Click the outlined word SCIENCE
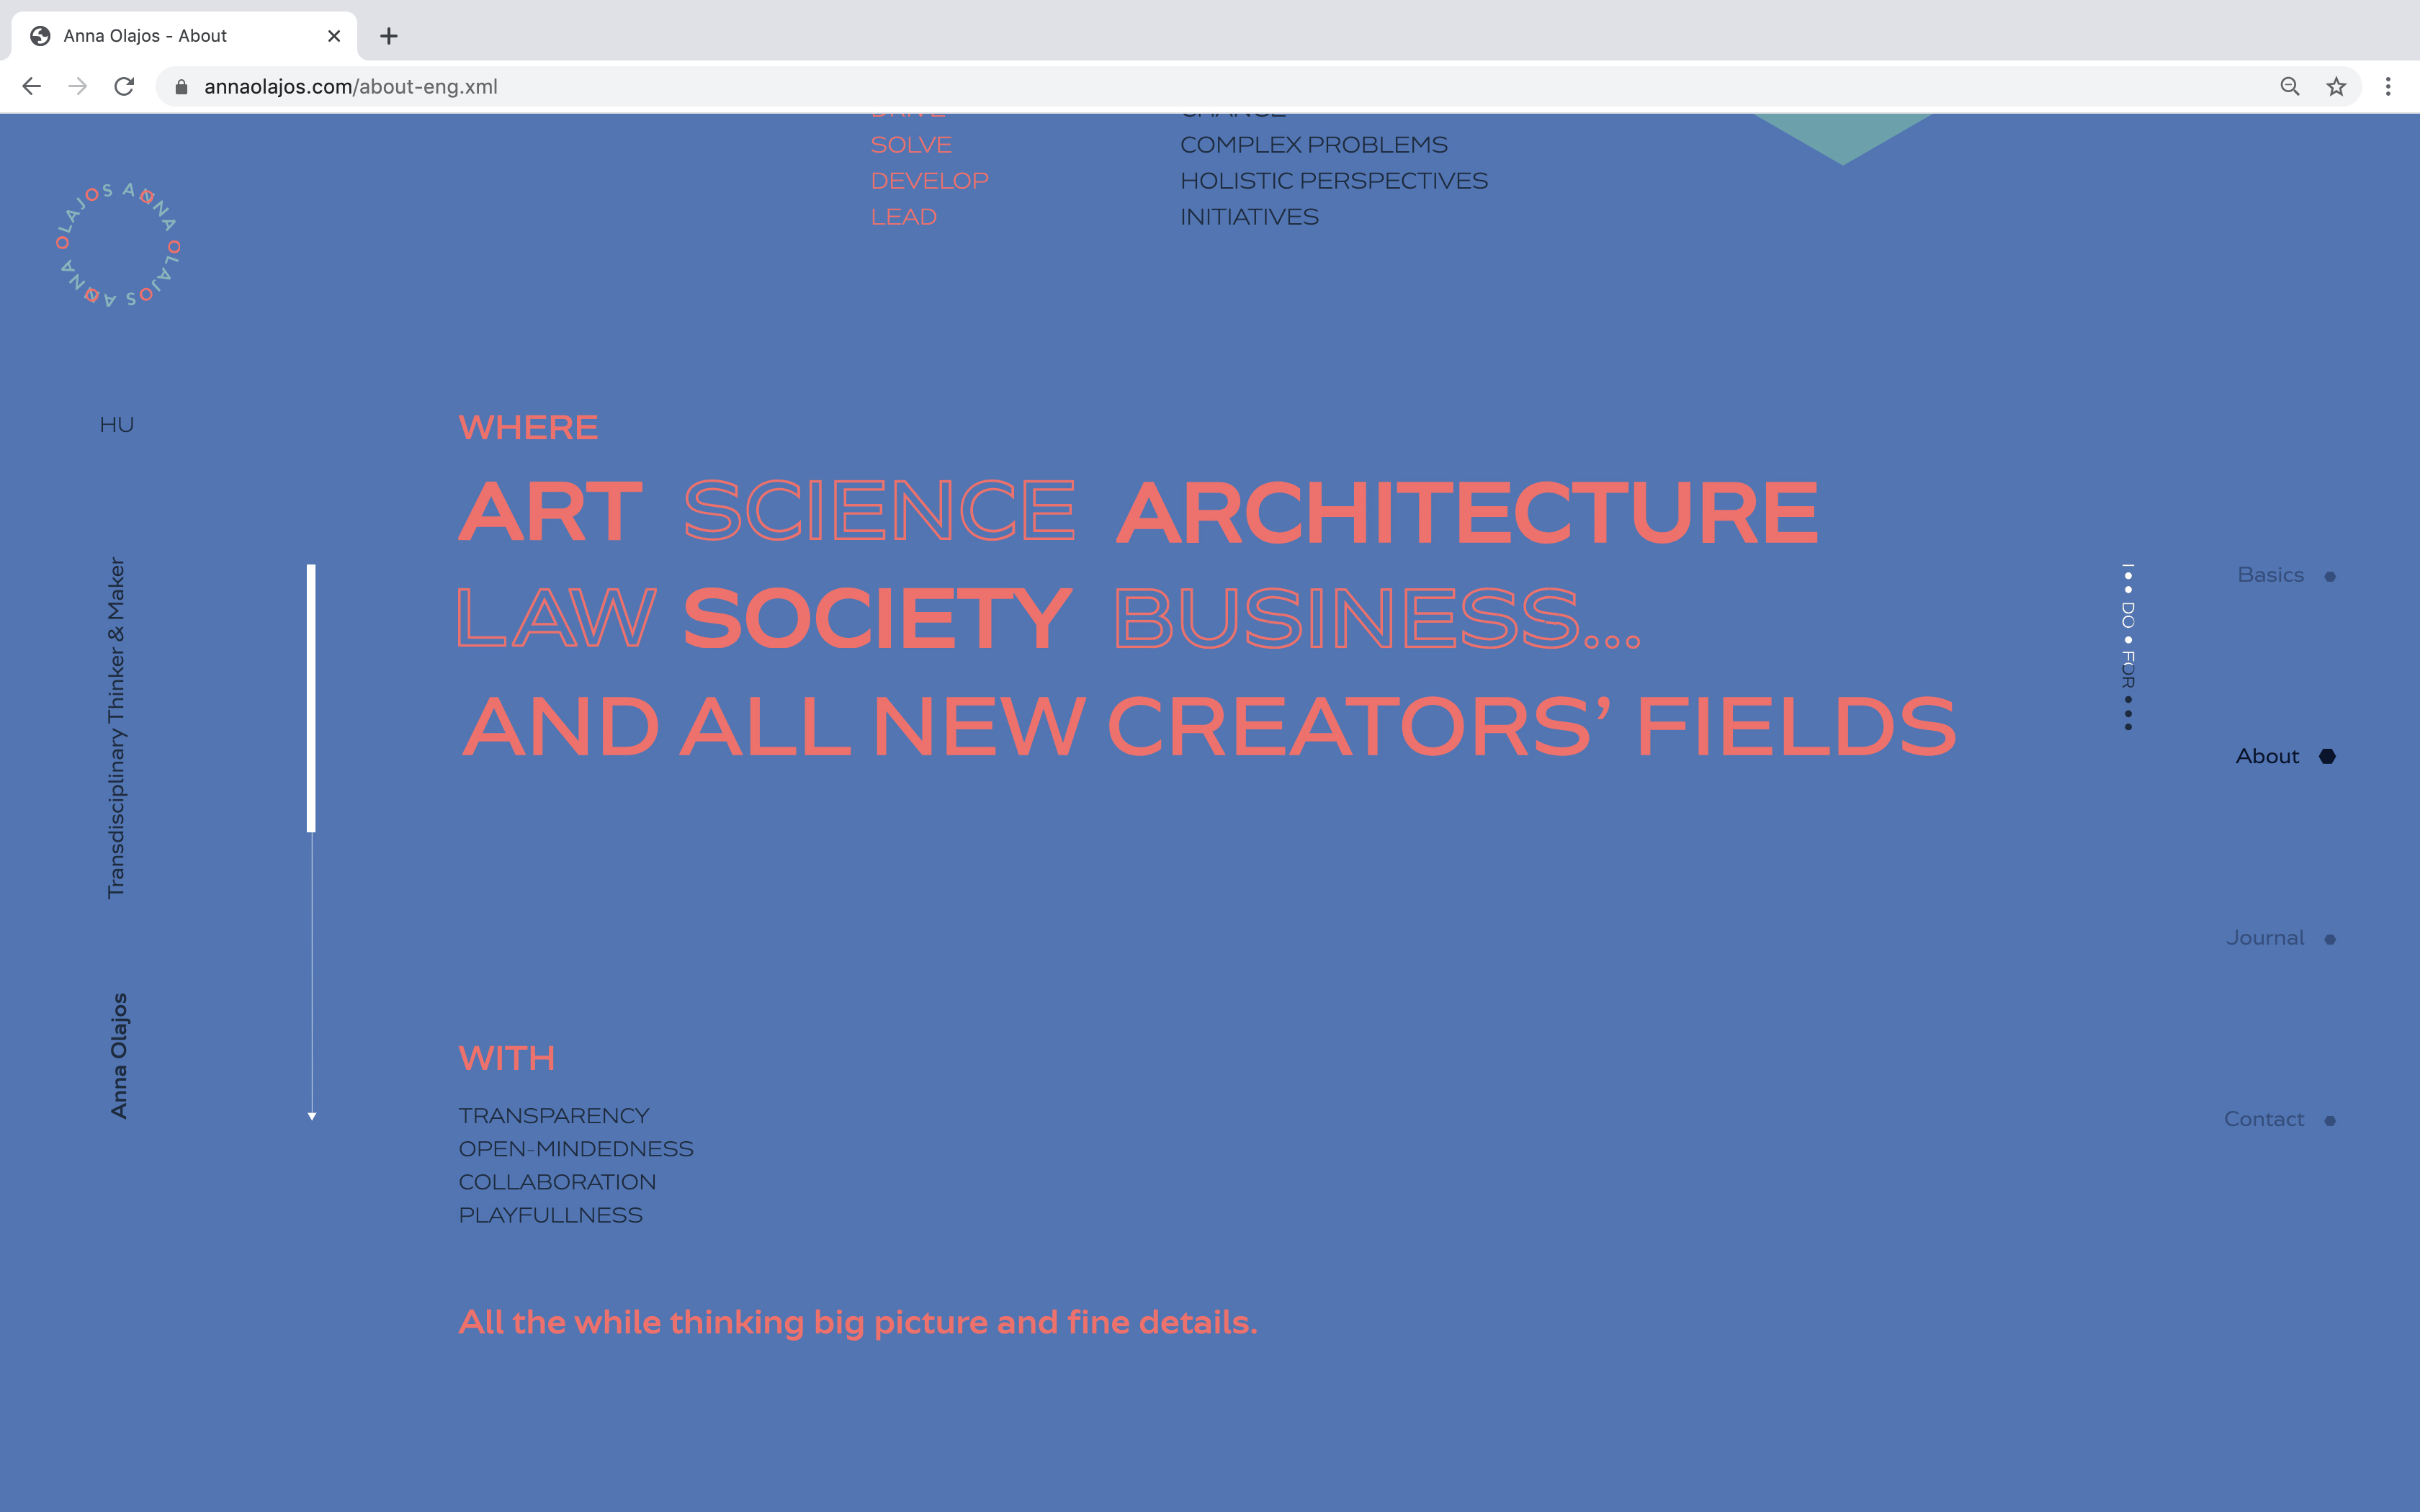The image size is (2420, 1512). coord(879,511)
